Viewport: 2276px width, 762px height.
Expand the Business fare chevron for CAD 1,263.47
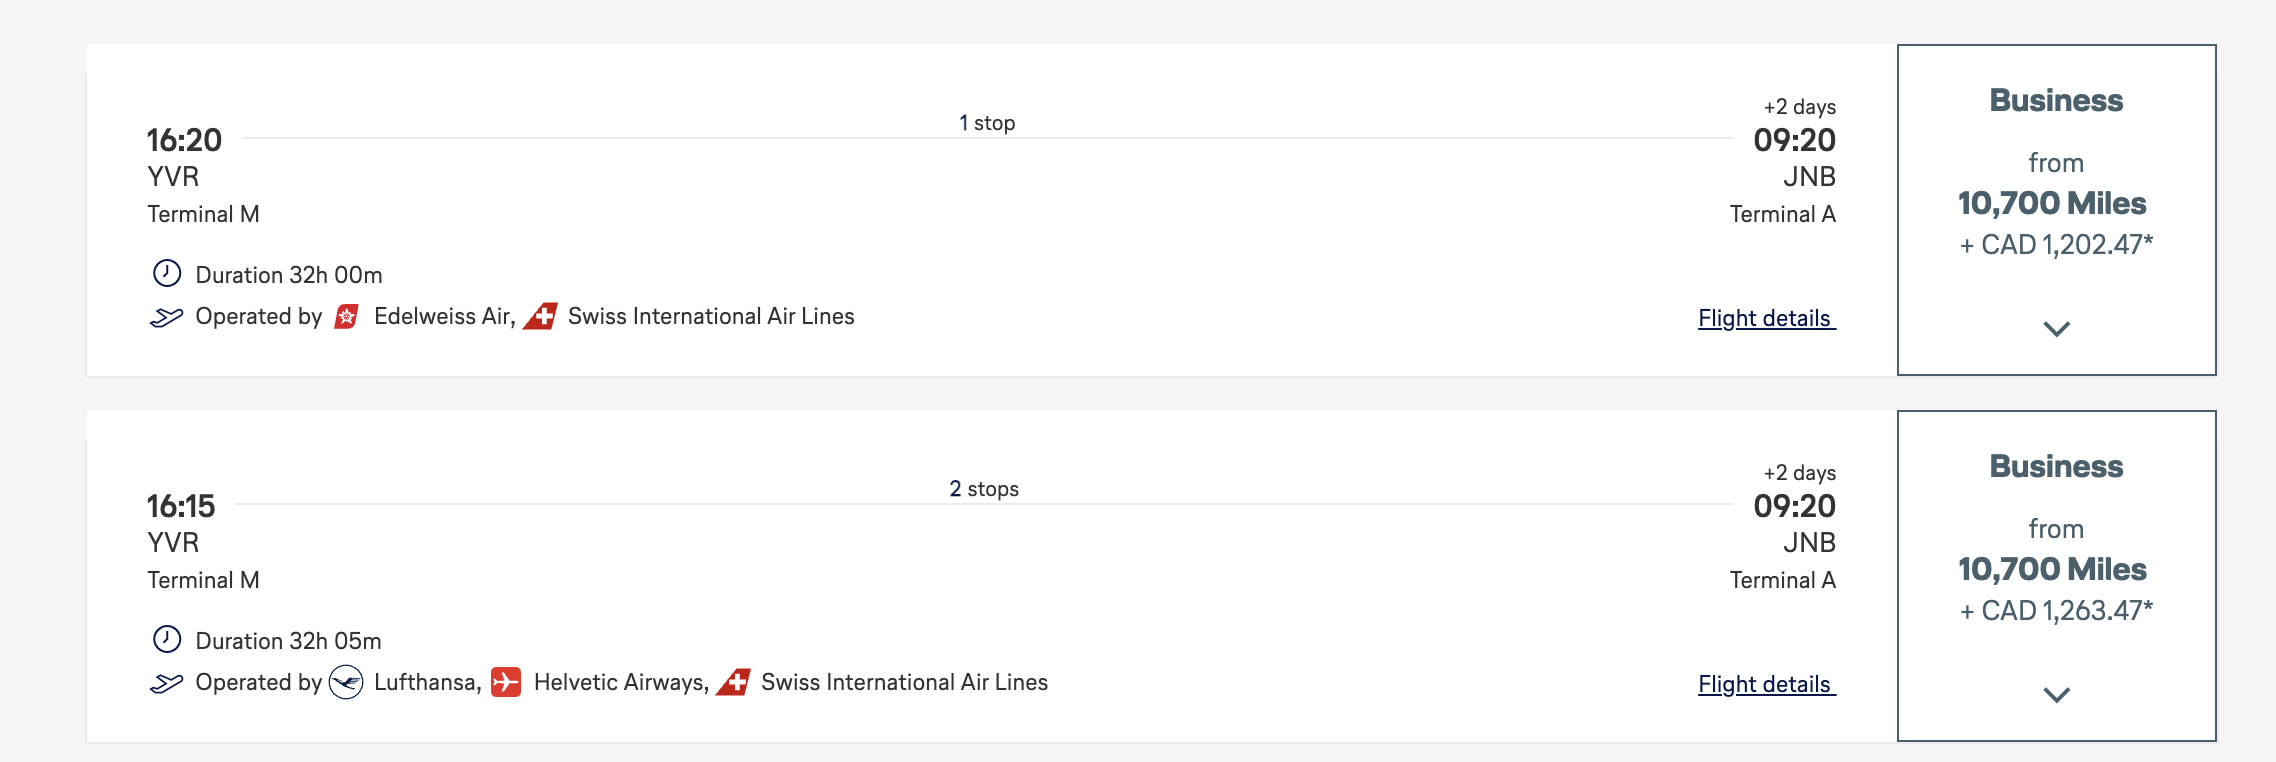(x=2056, y=695)
